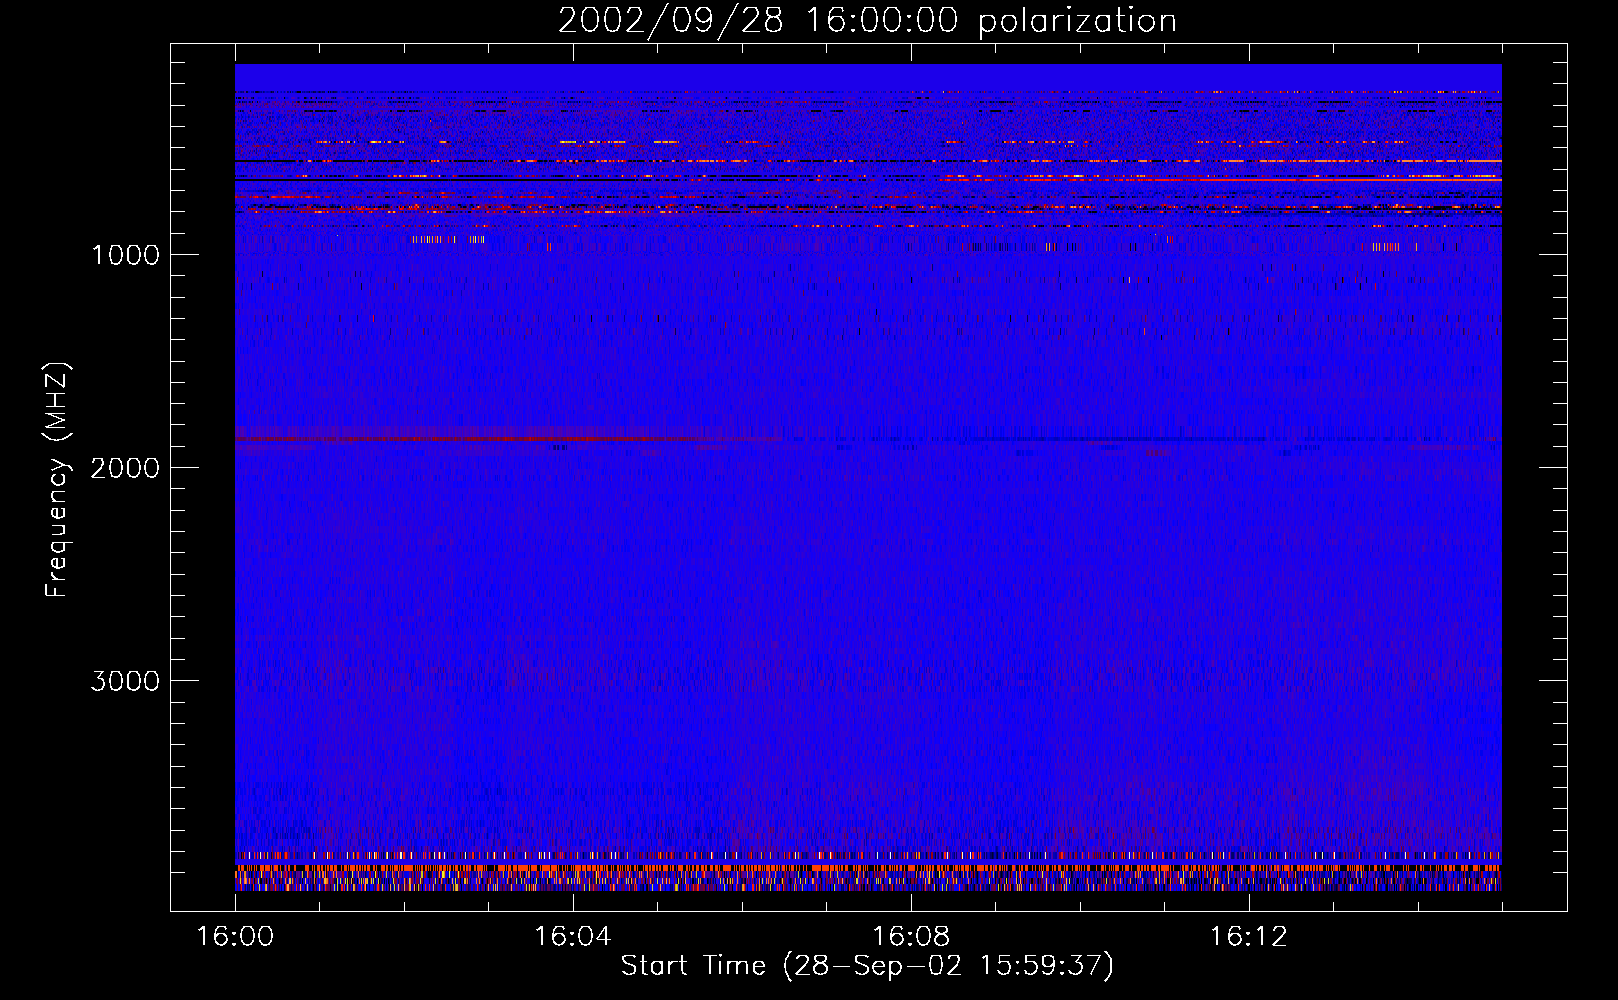Click the noisy multicolored band at spectrogram bottom
The height and width of the screenshot is (1000, 1618).
pyautogui.click(x=868, y=875)
